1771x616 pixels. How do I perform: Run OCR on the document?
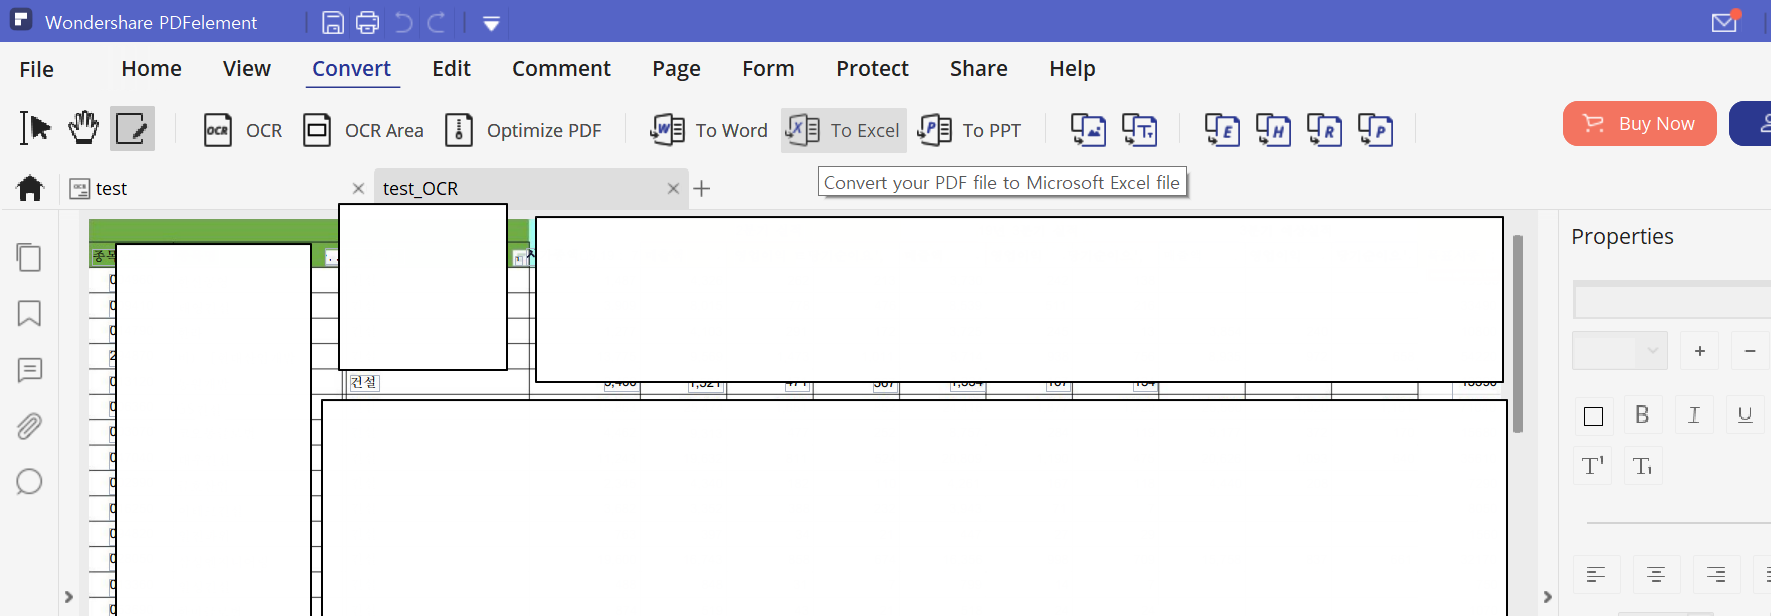pos(243,130)
